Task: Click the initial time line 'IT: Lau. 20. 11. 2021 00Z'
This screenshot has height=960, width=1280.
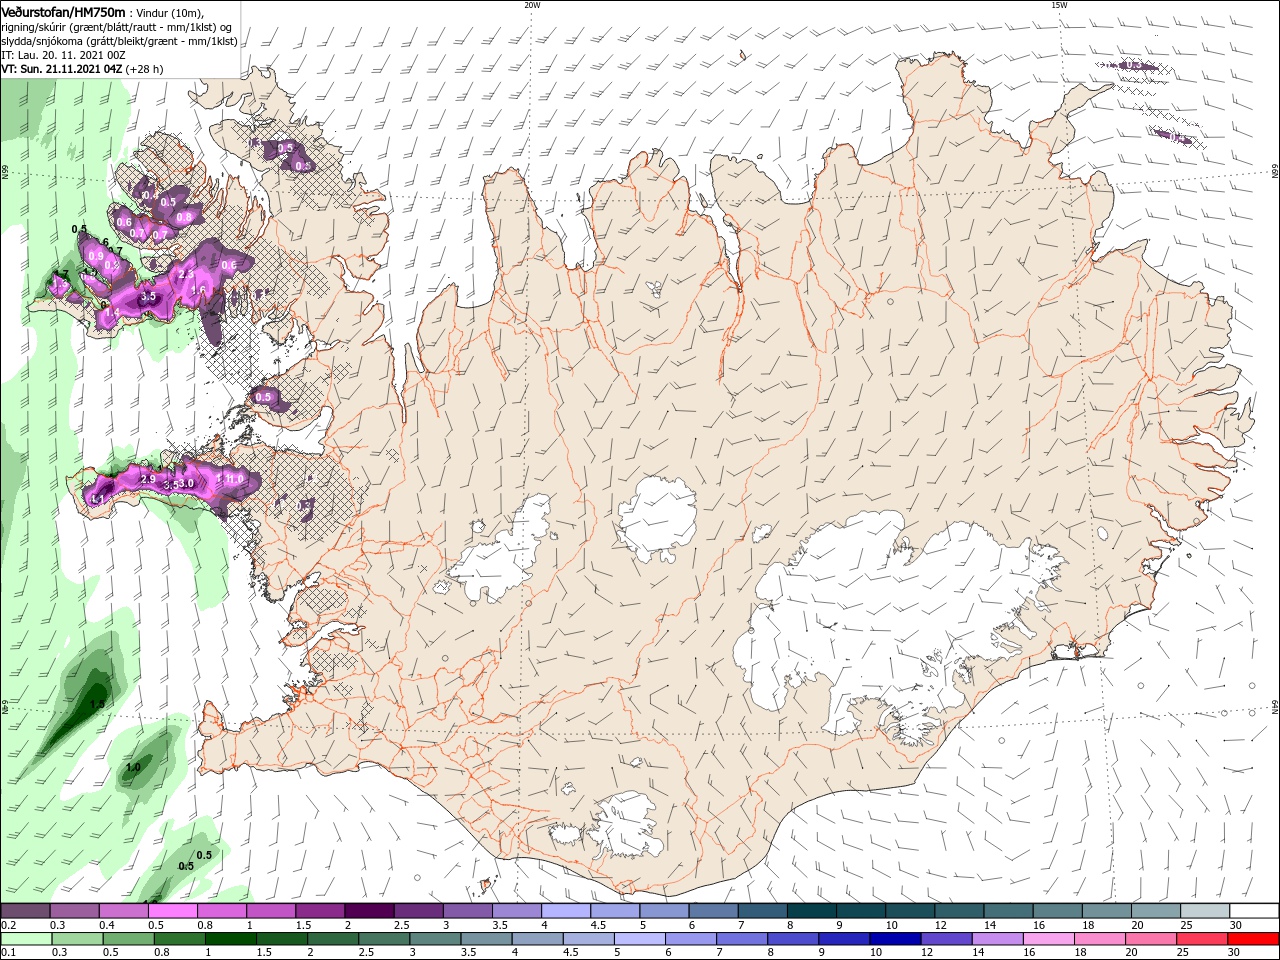Action: [64, 55]
